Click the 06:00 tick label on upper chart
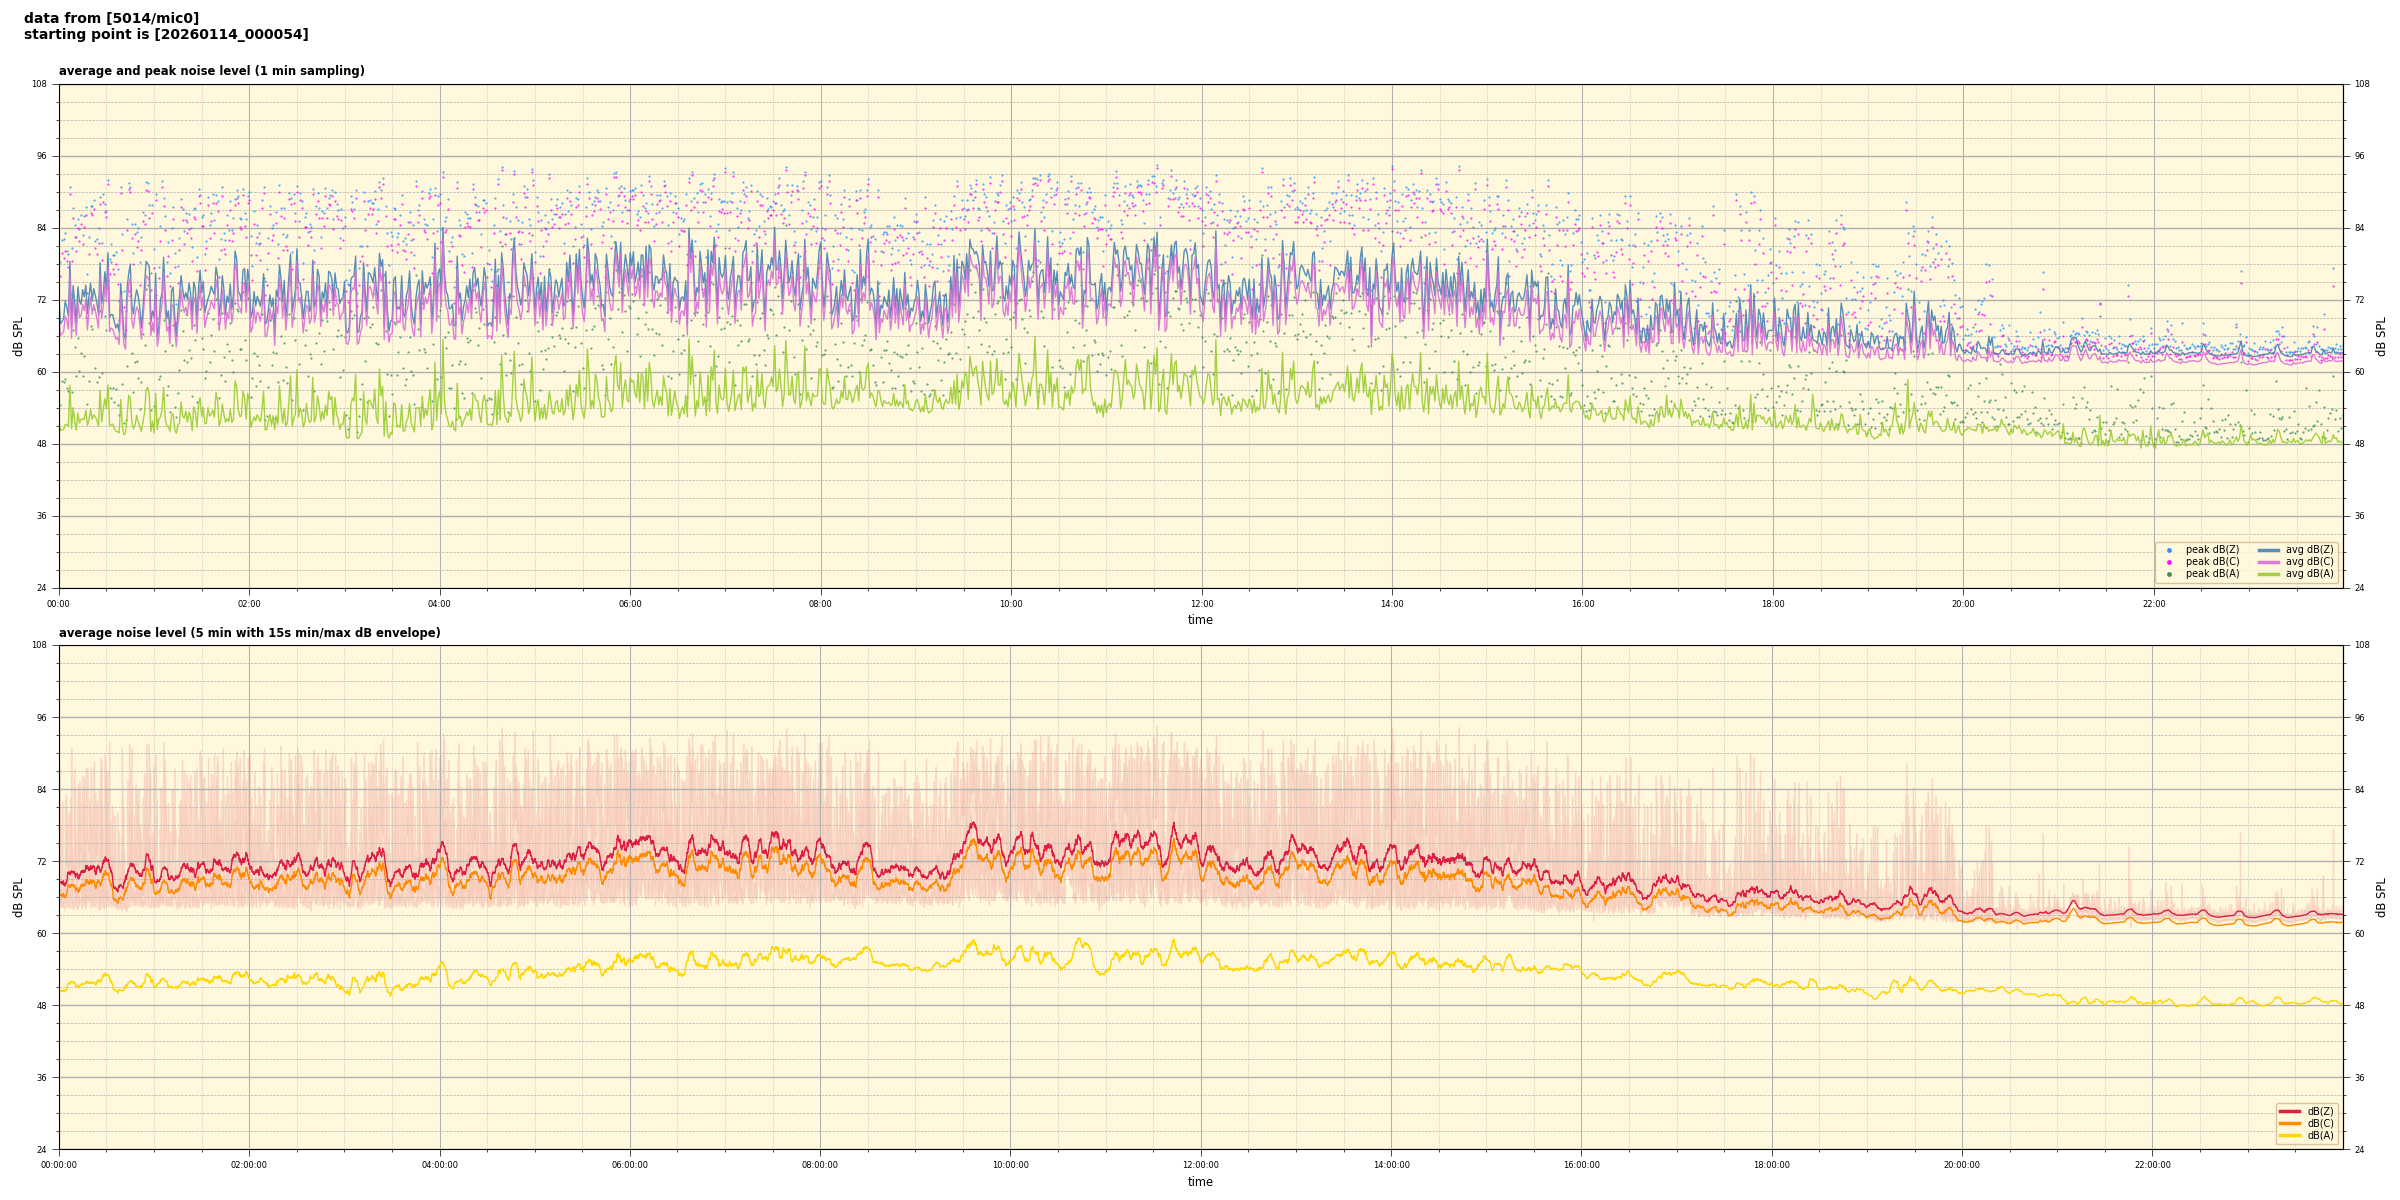The image size is (2400, 1200). click(630, 604)
